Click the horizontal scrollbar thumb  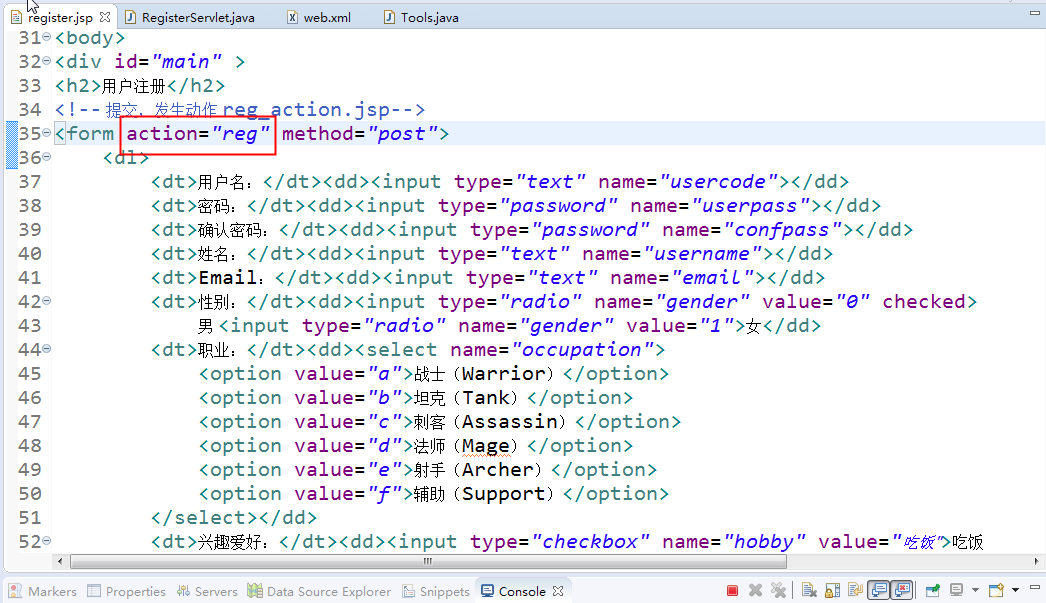tap(428, 561)
